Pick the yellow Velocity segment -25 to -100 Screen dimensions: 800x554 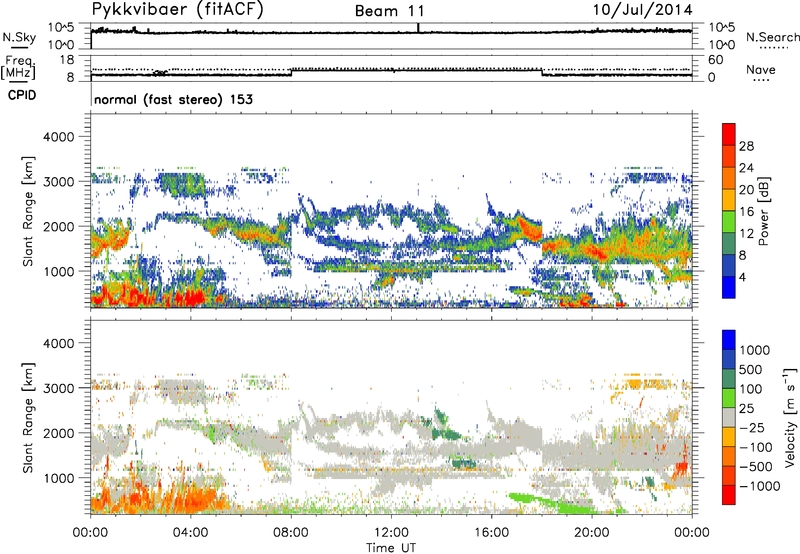tap(729, 437)
